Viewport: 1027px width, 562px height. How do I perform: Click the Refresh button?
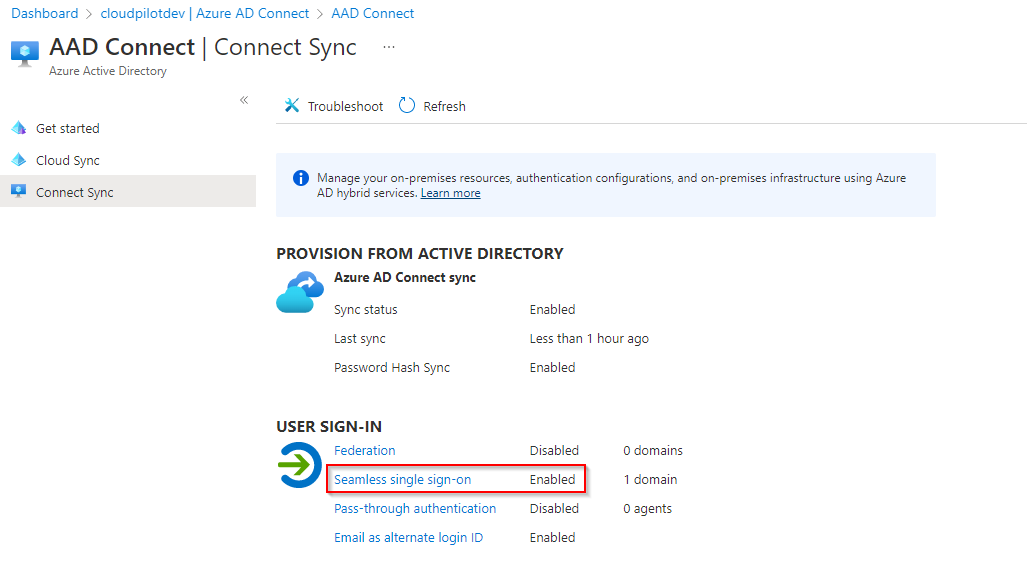(432, 106)
